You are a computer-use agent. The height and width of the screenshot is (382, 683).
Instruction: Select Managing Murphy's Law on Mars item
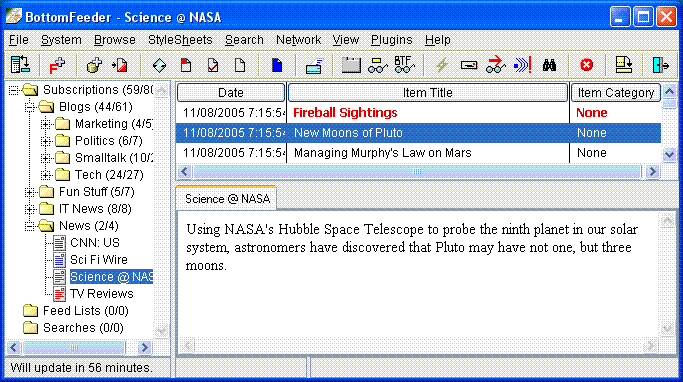(419, 153)
